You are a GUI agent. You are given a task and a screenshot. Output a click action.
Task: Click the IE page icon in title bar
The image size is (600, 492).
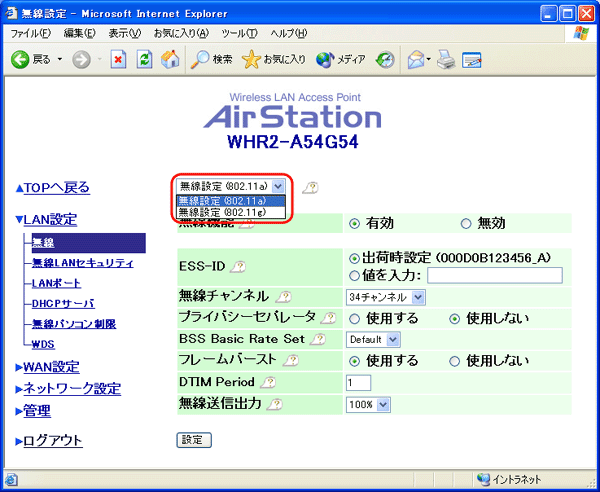pos(11,14)
